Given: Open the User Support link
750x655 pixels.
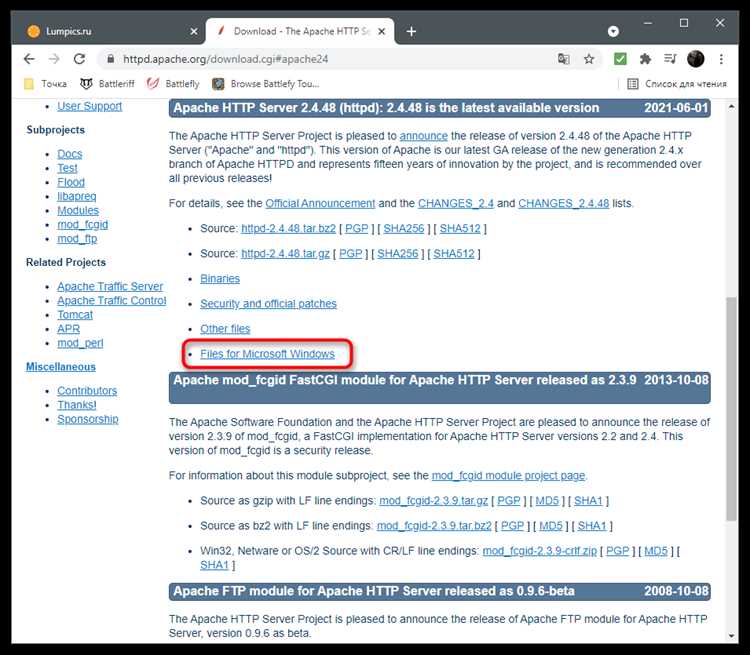Looking at the screenshot, I should click(89, 106).
